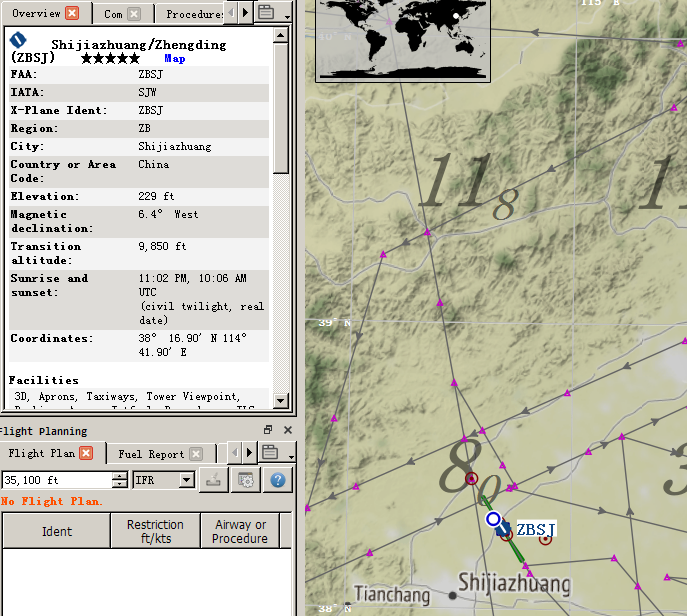Image resolution: width=687 pixels, height=616 pixels.
Task: Click the IATA code SJW
Action: (x=147, y=92)
